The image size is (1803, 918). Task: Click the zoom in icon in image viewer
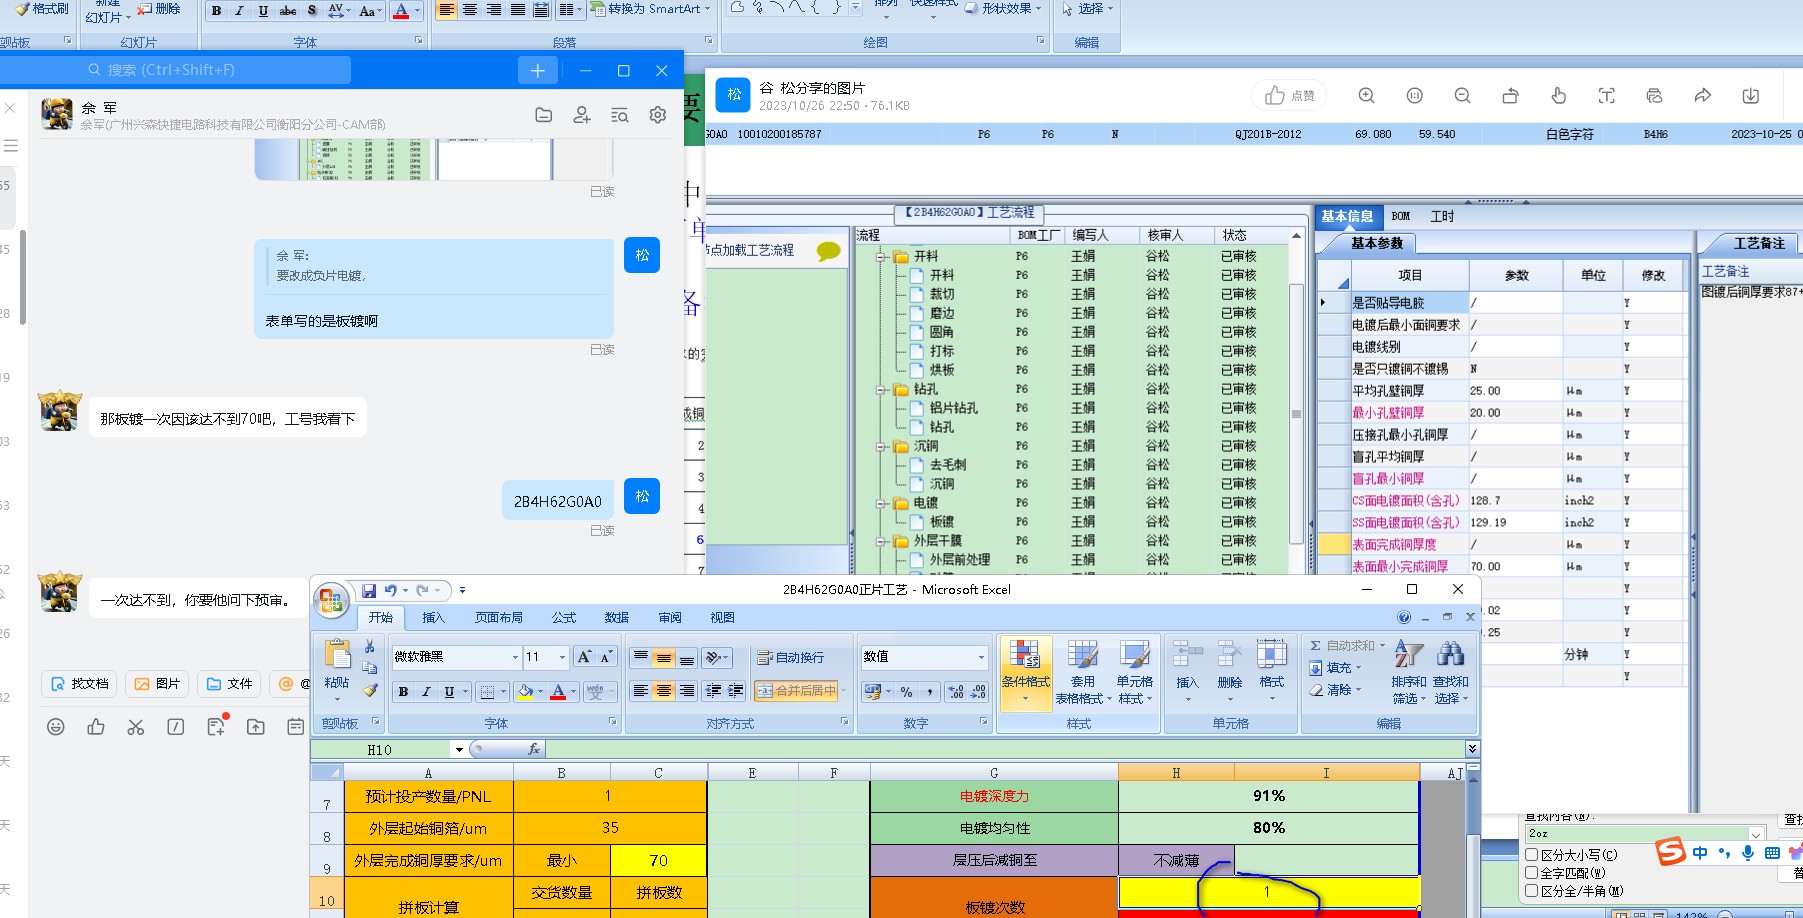(x=1366, y=96)
